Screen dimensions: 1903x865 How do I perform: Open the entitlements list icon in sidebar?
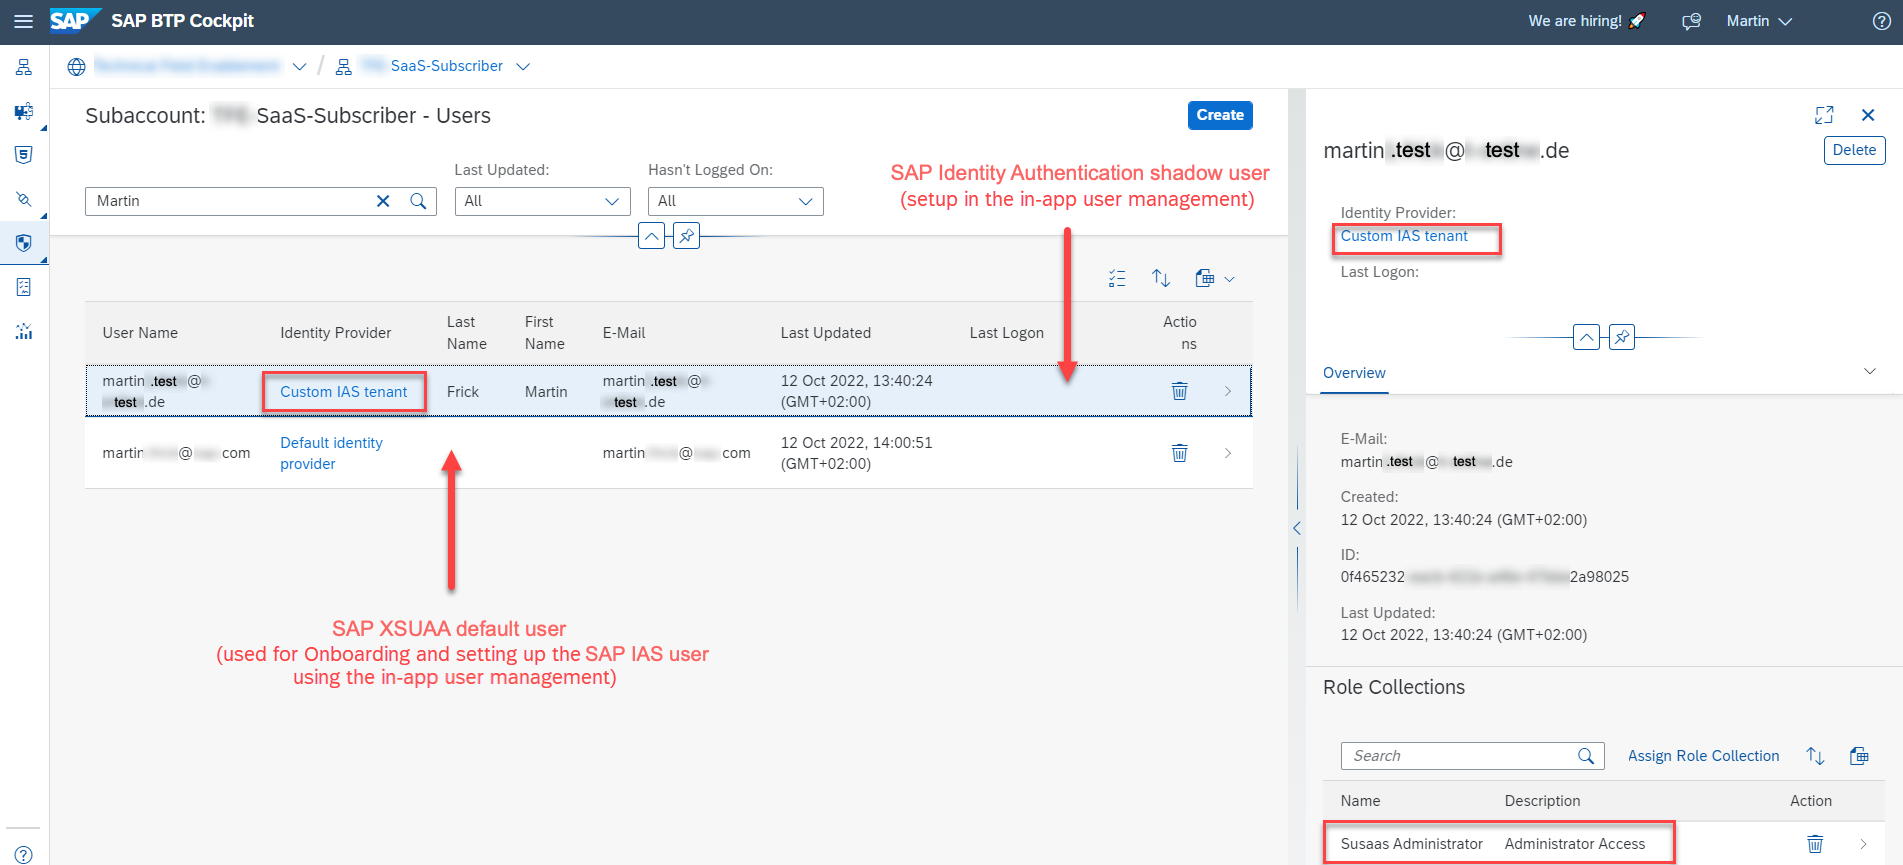(x=24, y=287)
